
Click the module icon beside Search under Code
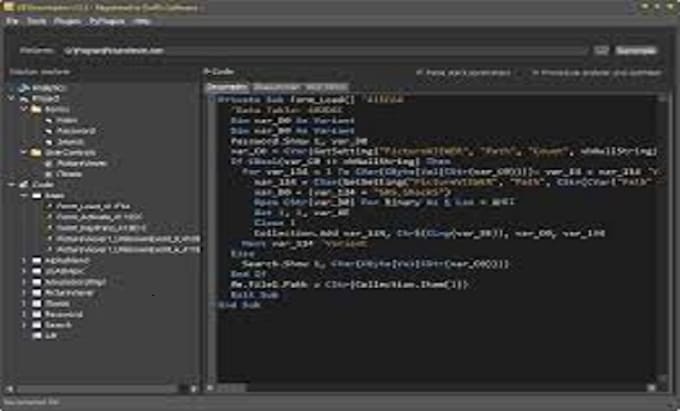pyautogui.click(x=37, y=325)
